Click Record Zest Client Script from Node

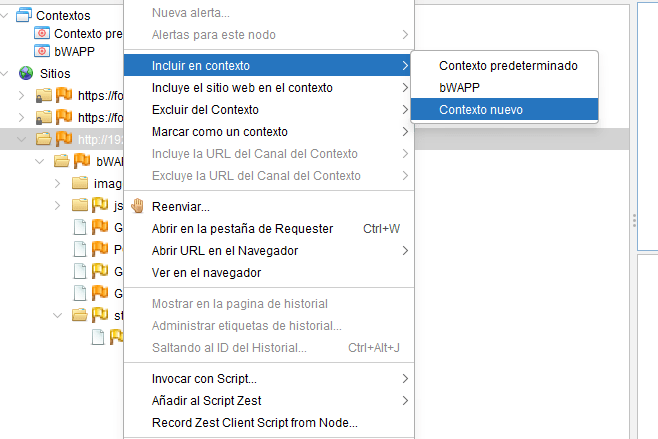[254, 423]
